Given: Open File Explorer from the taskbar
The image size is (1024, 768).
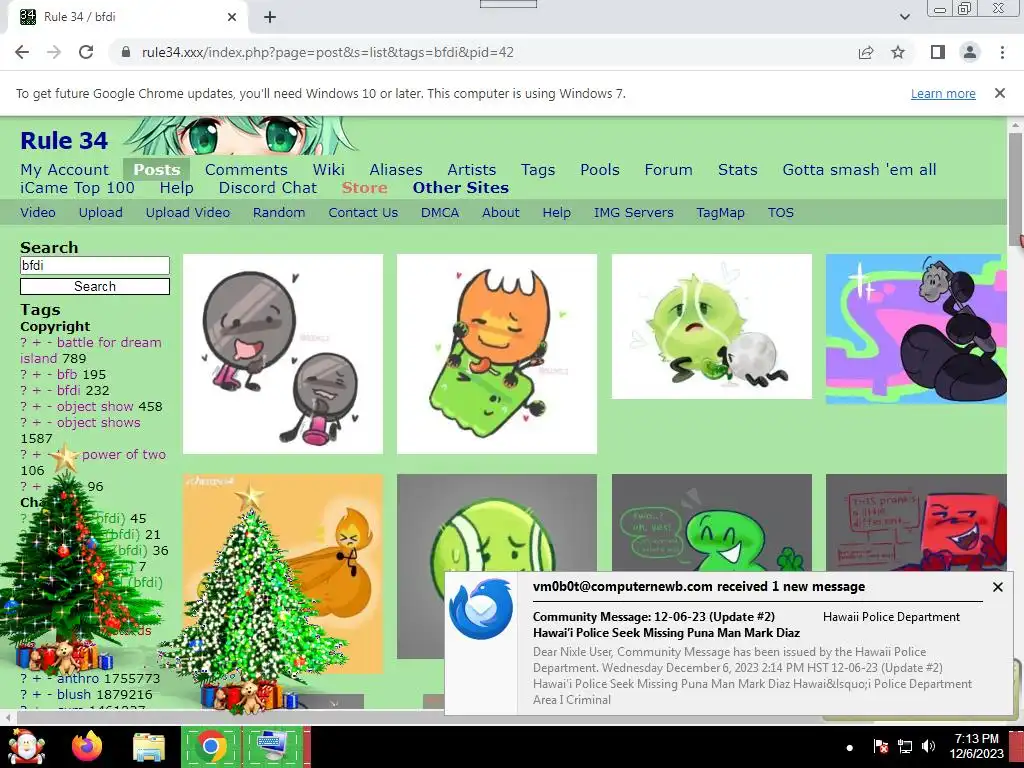Looking at the screenshot, I should 149,748.
